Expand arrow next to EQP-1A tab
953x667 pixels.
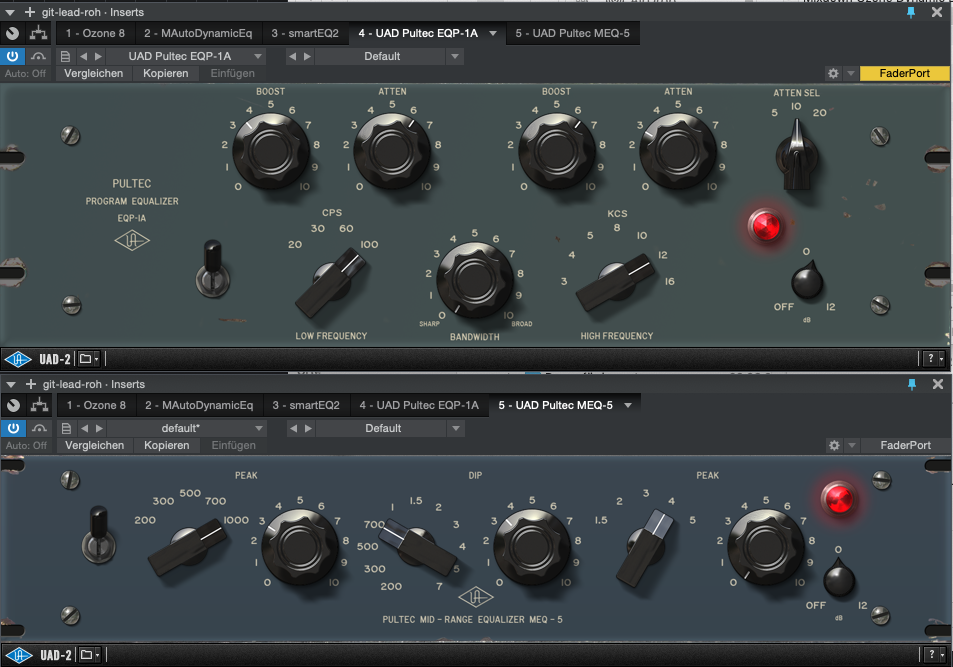tap(493, 33)
